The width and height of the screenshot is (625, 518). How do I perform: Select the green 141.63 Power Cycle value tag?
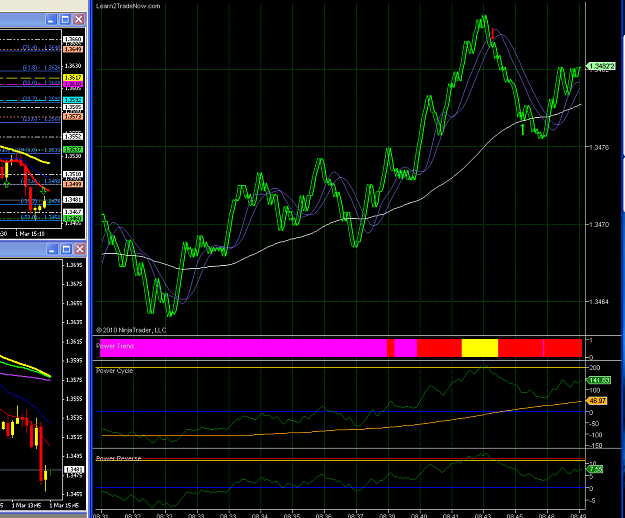[599, 381]
